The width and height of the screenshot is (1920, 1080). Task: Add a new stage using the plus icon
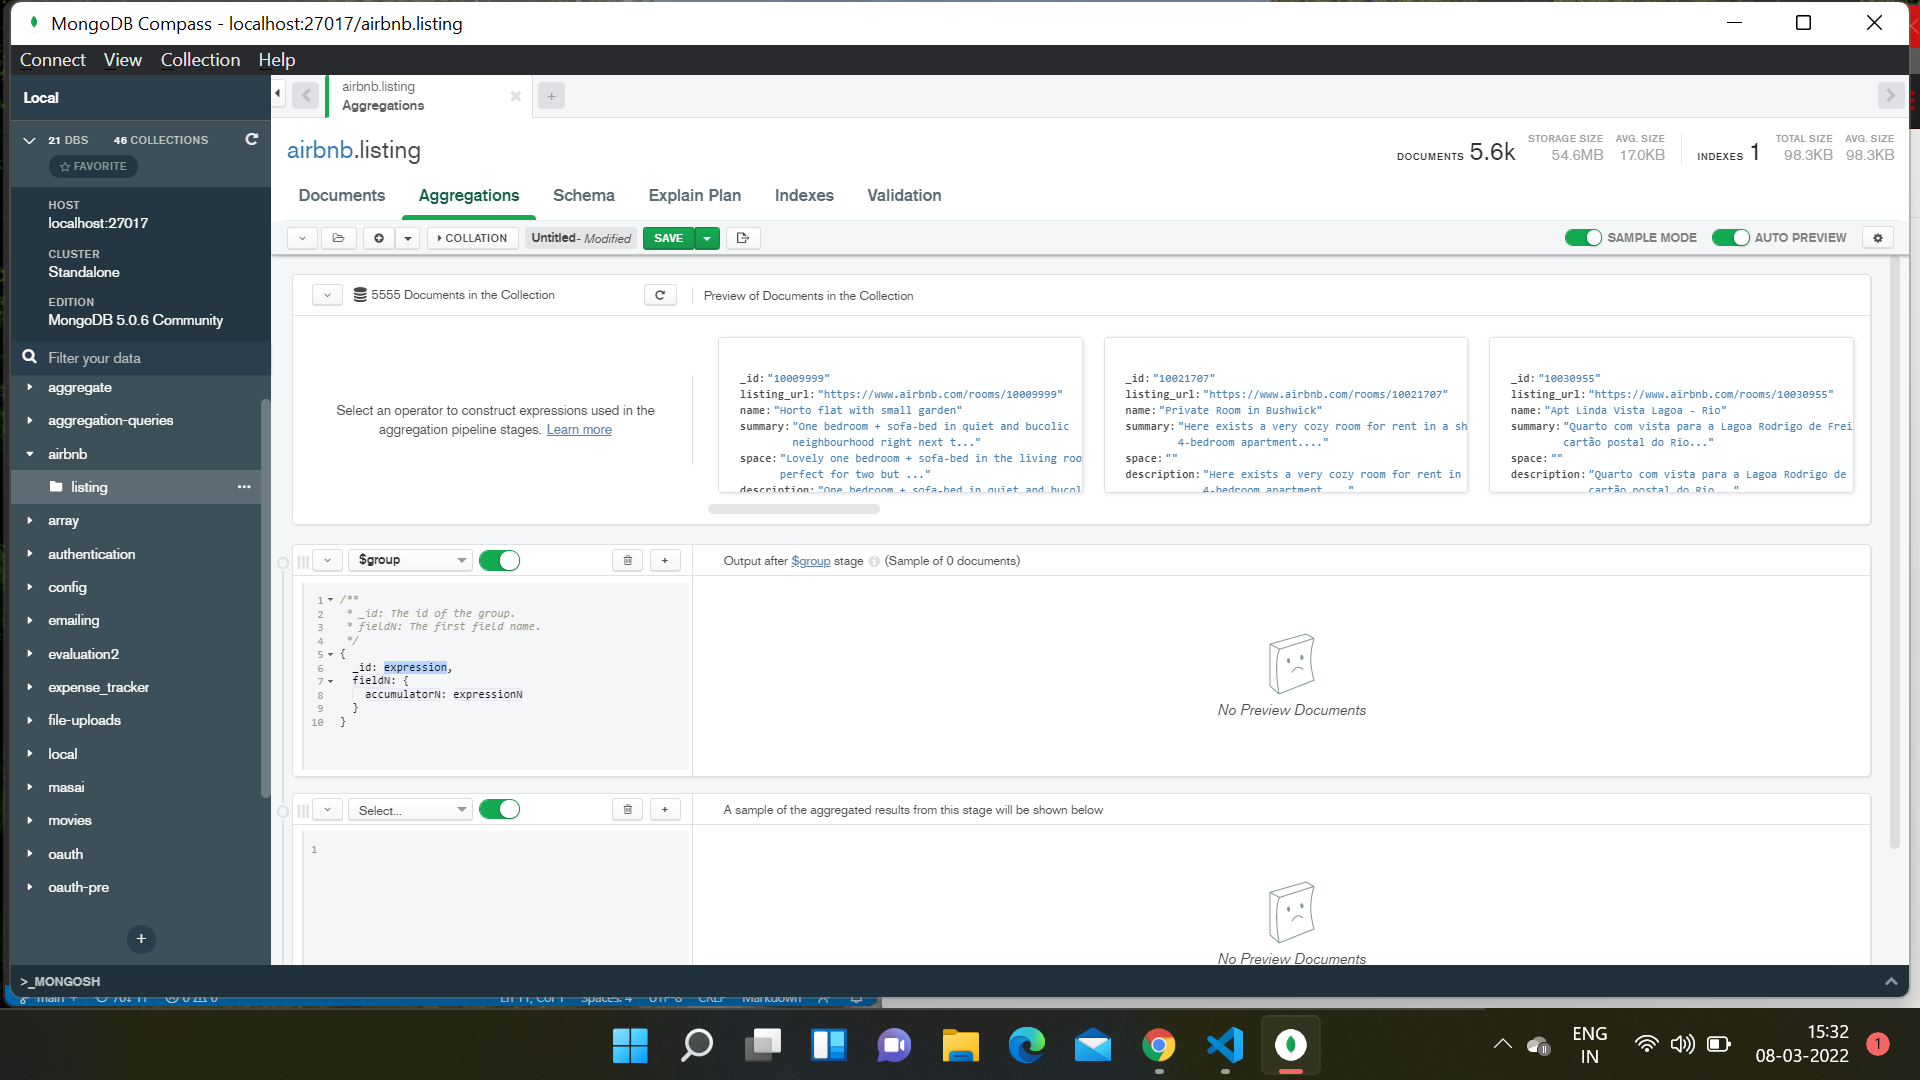click(x=665, y=560)
